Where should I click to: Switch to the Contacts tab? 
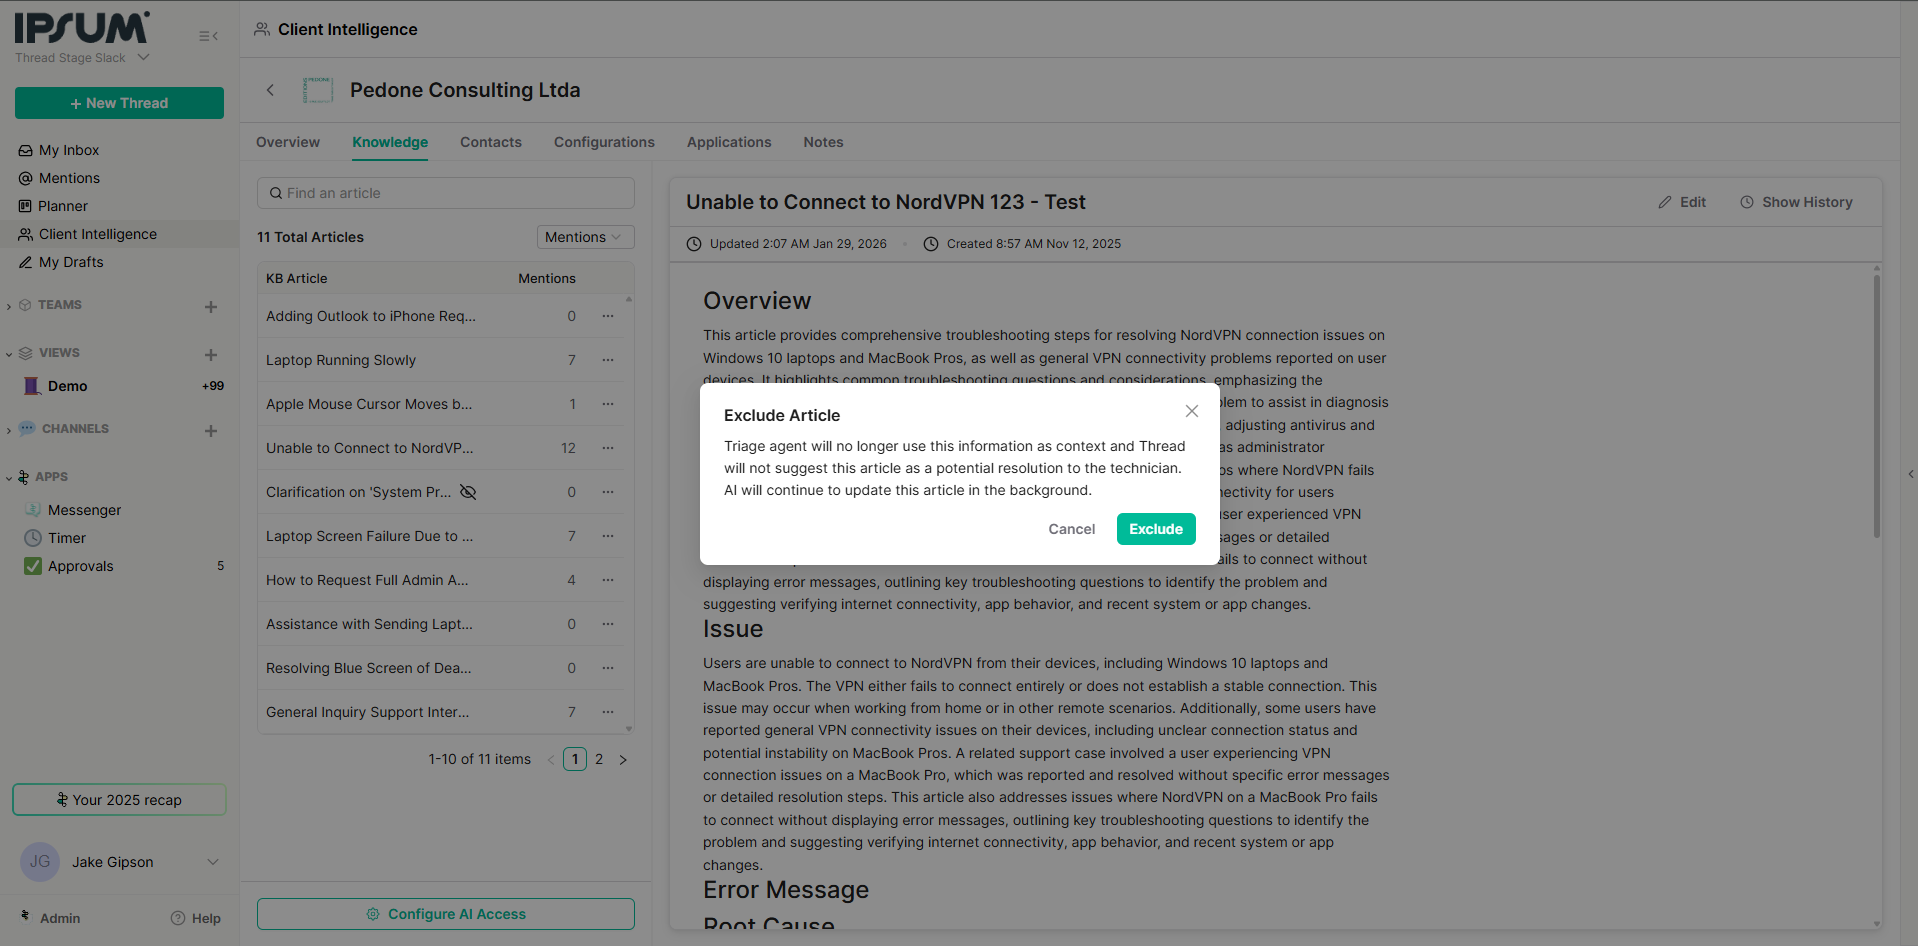[x=490, y=142]
